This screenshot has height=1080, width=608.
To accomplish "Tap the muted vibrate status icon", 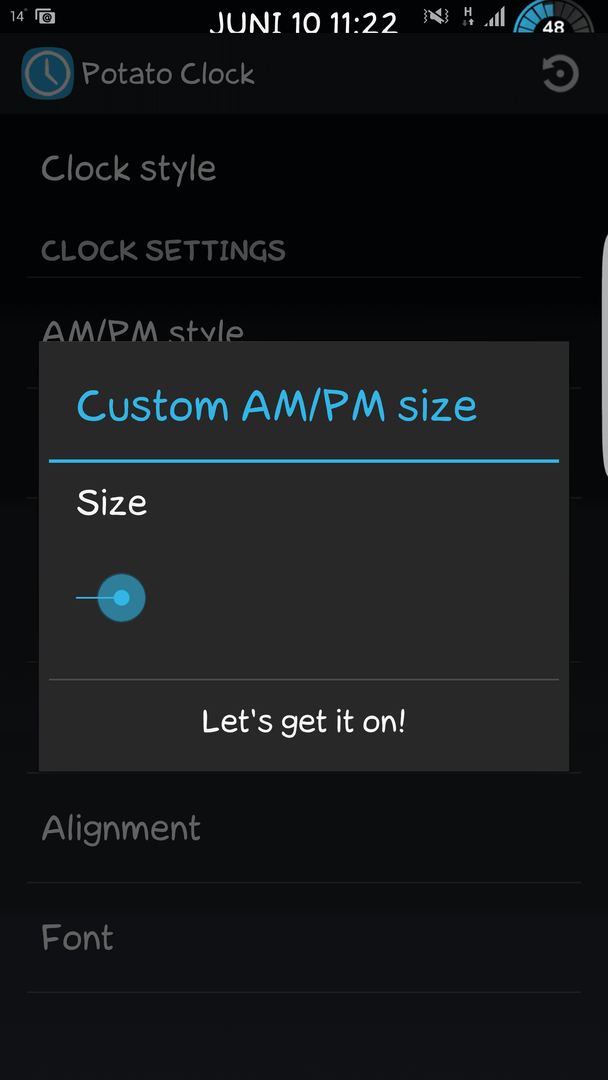I will coord(436,17).
